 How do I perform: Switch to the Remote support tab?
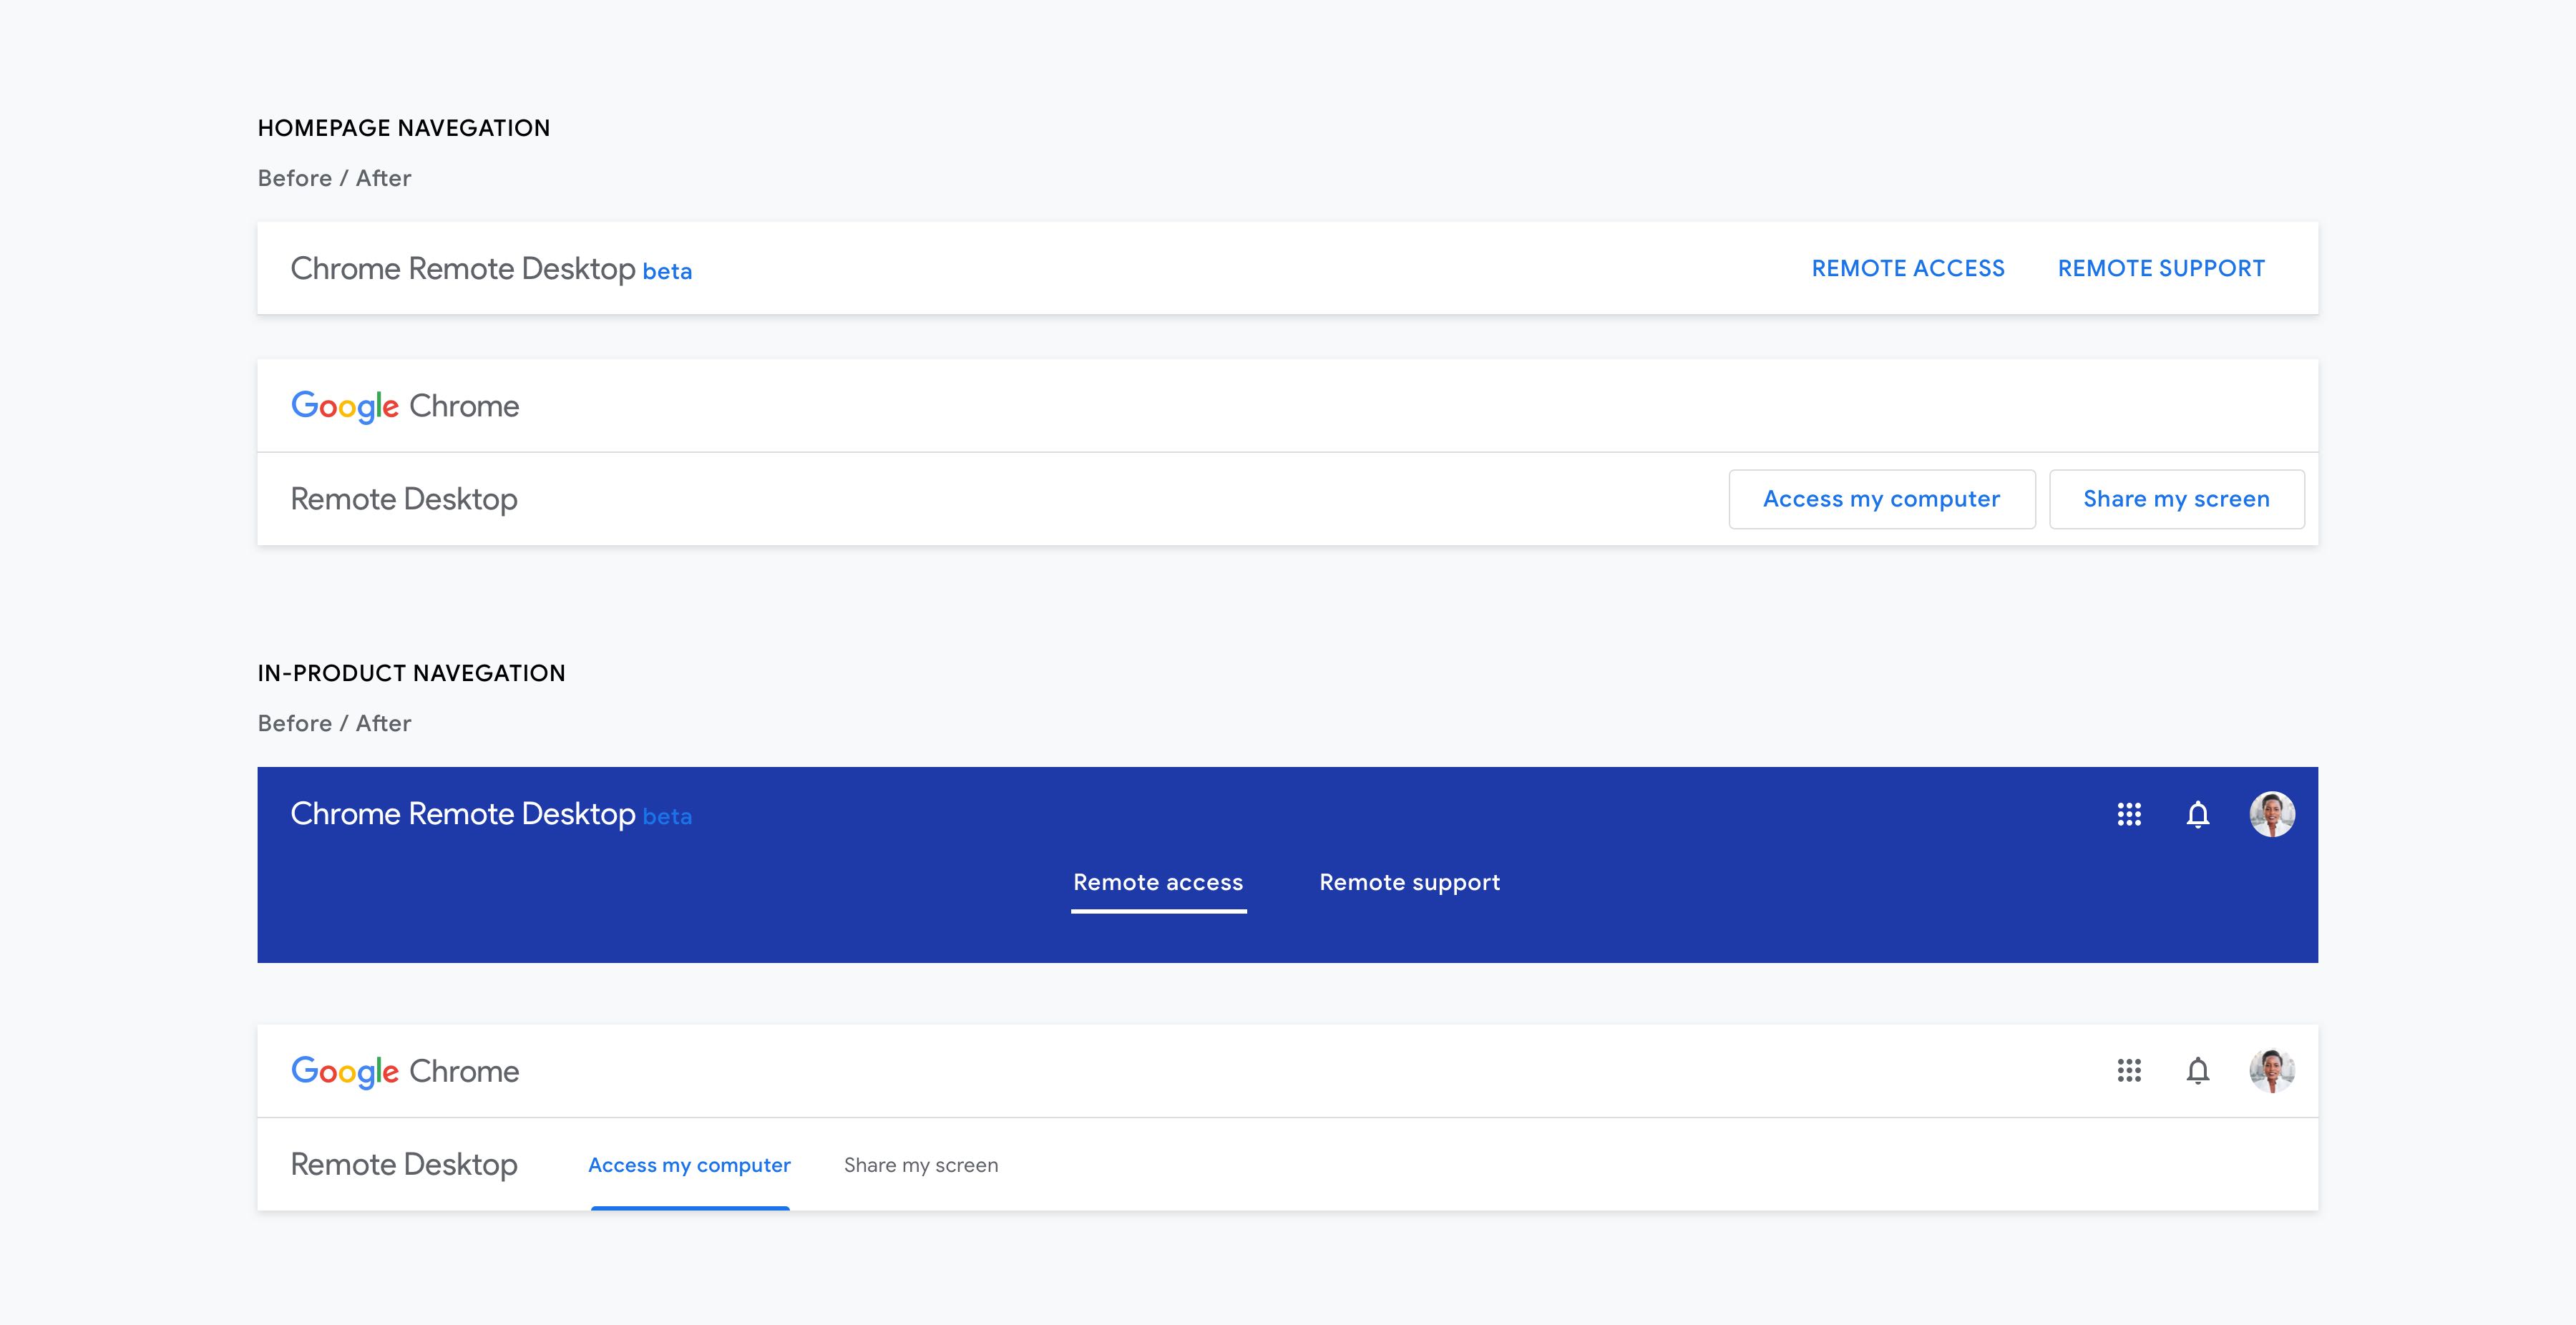pyautogui.click(x=1409, y=882)
